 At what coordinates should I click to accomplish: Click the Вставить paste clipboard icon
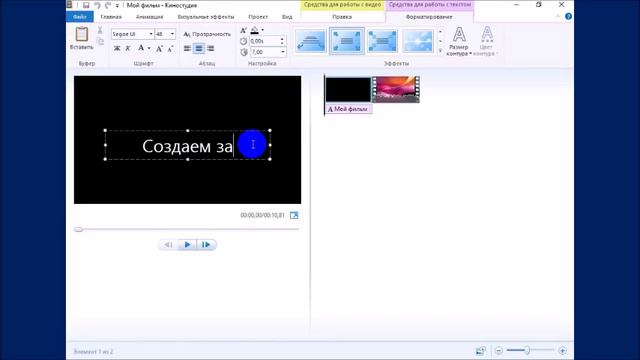pyautogui.click(x=82, y=34)
